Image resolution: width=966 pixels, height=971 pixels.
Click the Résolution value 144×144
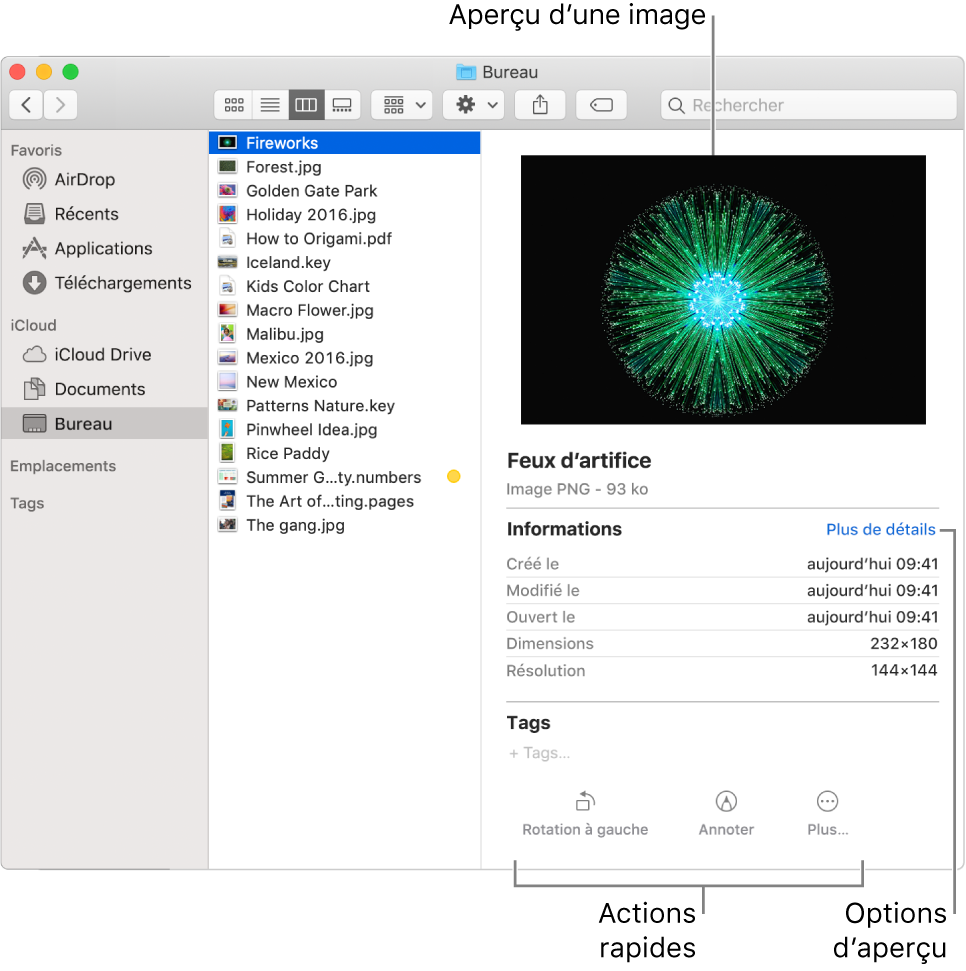[x=904, y=671]
